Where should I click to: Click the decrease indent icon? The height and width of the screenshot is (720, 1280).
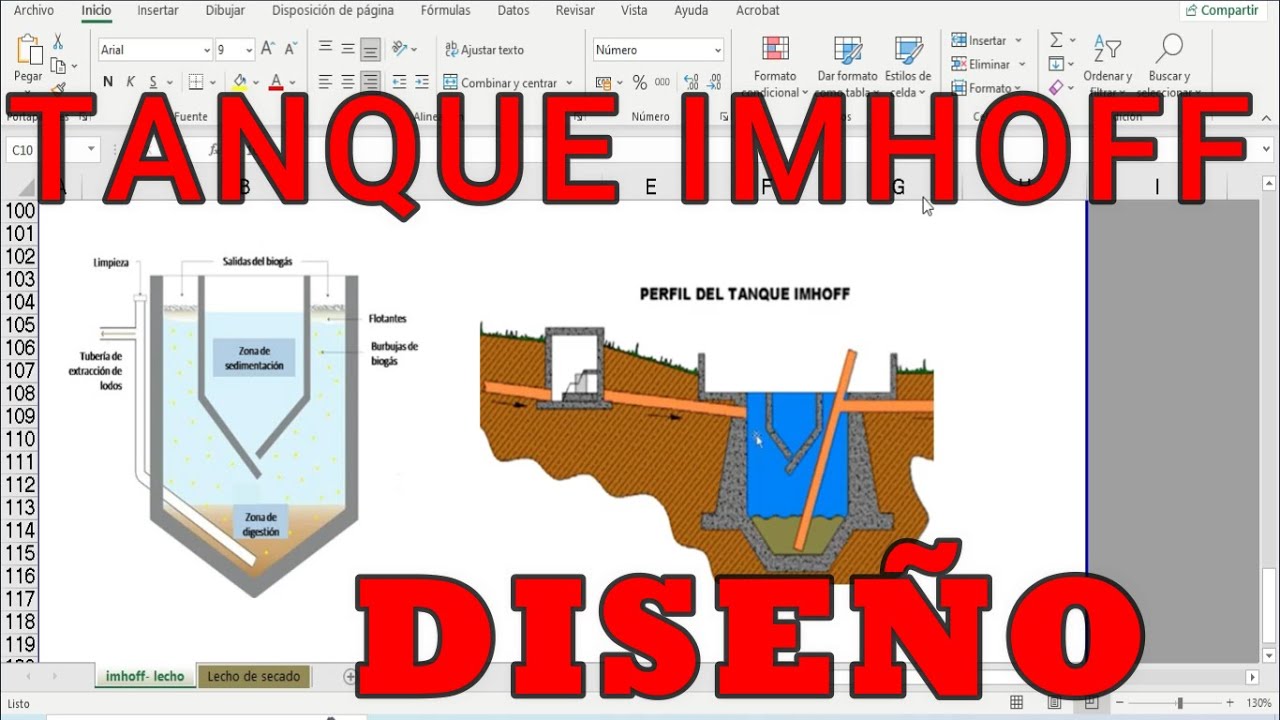(x=399, y=82)
